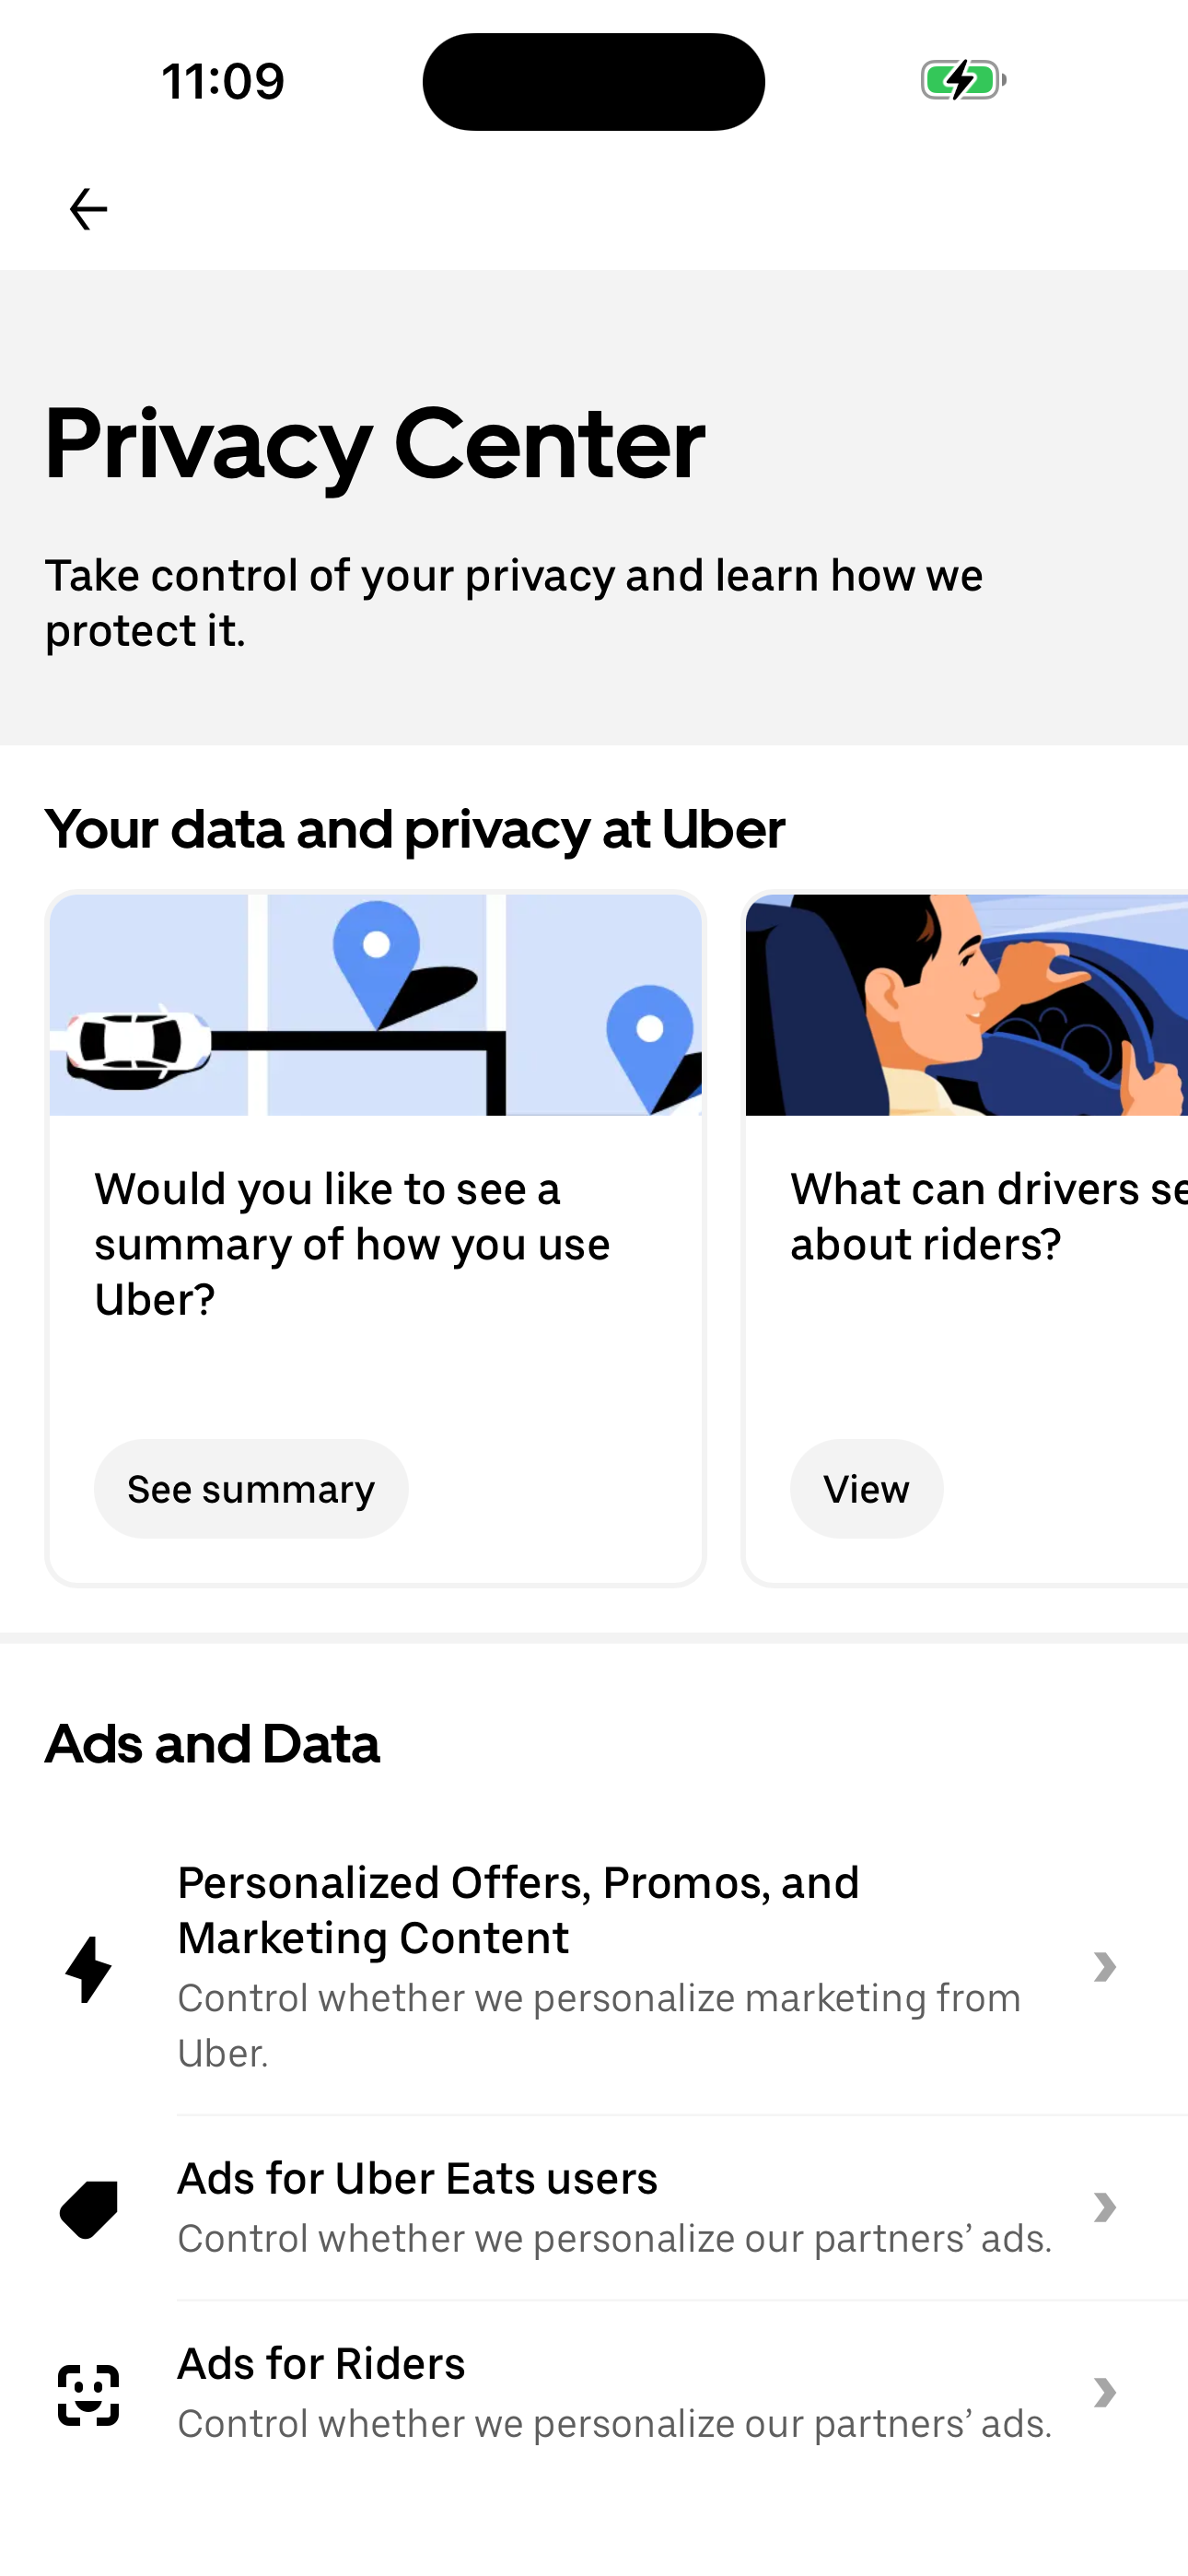Open the route map illustration thumbnail
1188x2576 pixels.
pyautogui.click(x=375, y=1004)
